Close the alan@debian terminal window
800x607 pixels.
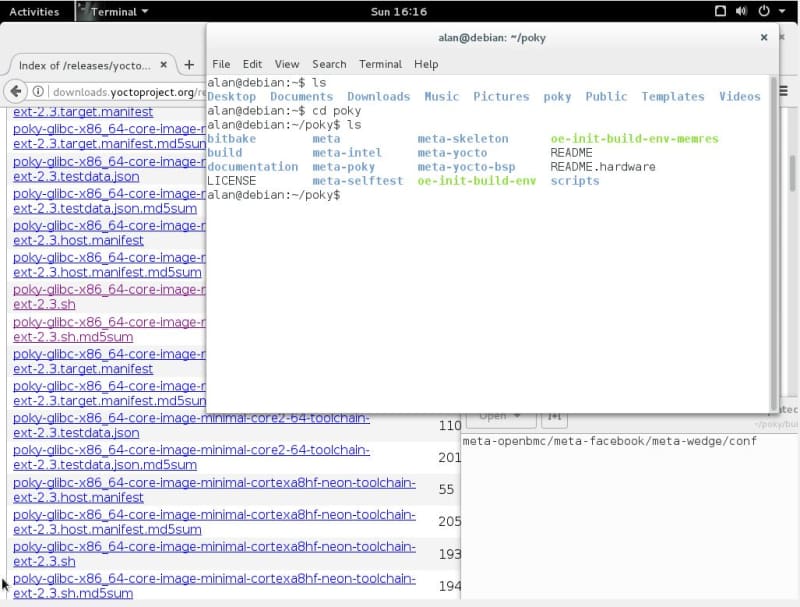(x=764, y=37)
